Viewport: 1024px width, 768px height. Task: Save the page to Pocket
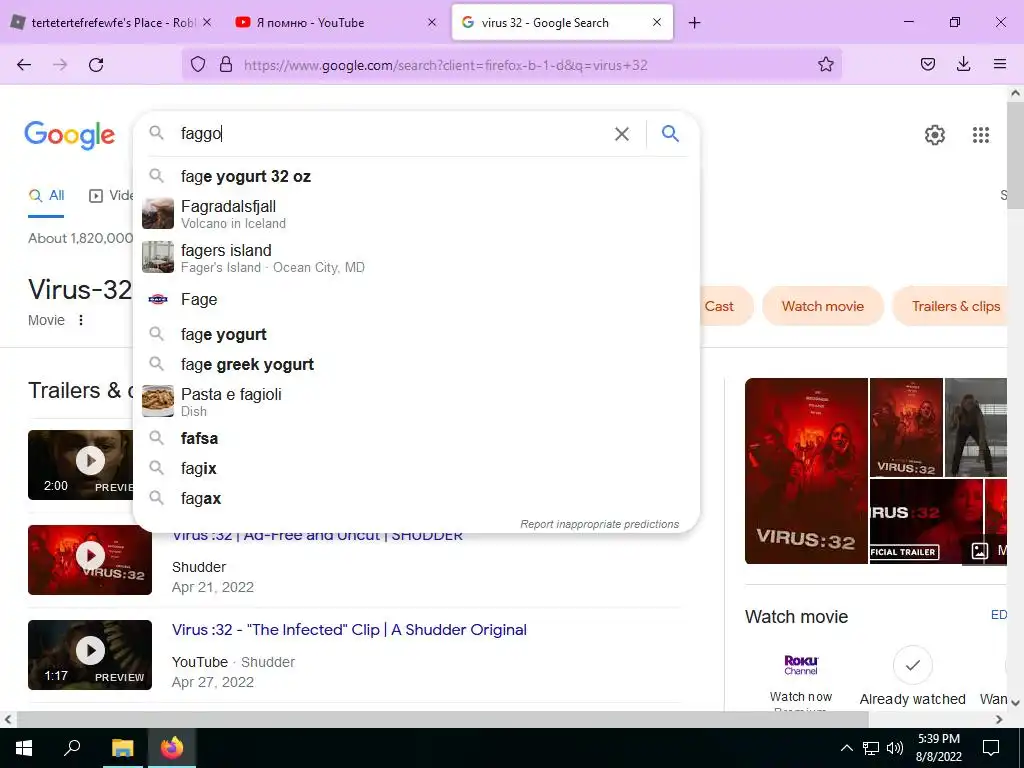(x=927, y=64)
